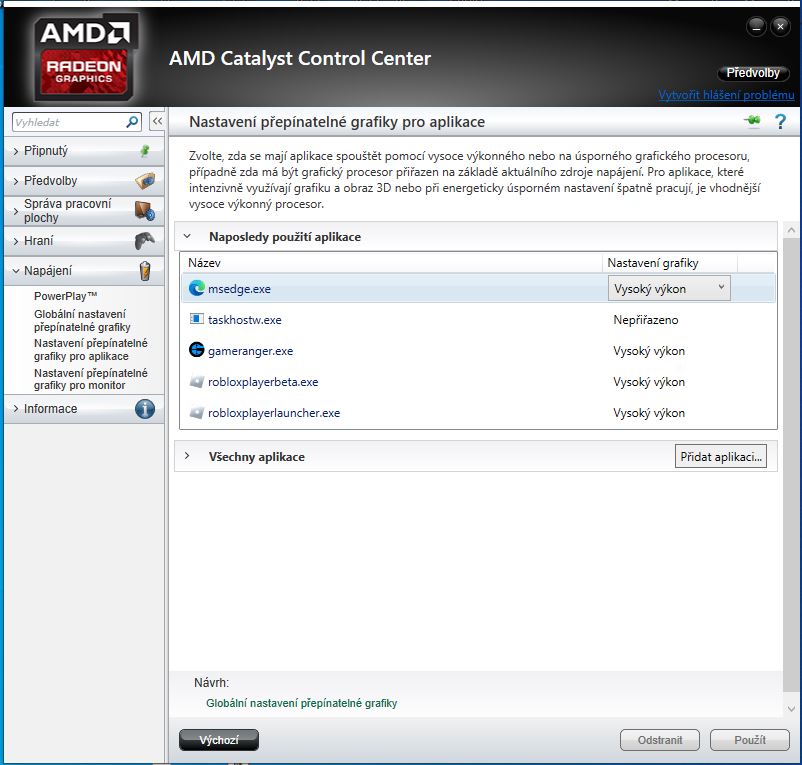Open graphics setting dropdown for msedge.exe
This screenshot has height=765, width=802.
(x=669, y=288)
